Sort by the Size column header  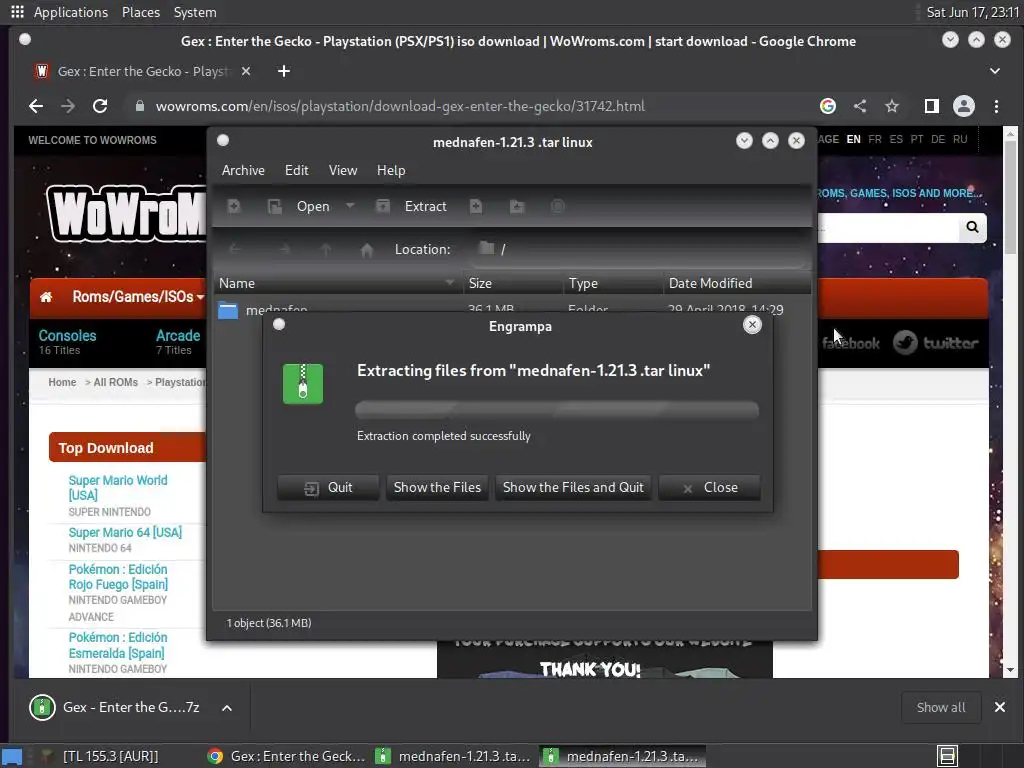(x=513, y=283)
